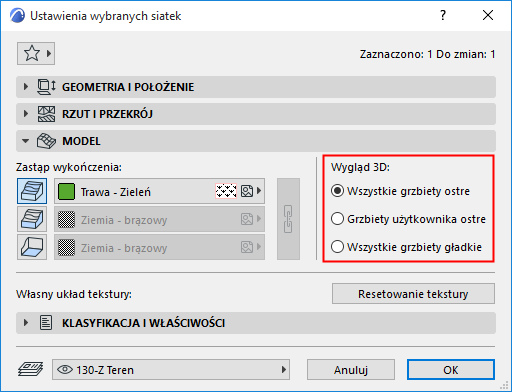This screenshot has width=512, height=392.
Task: Click texture image icon in Trawa row
Action: point(247,191)
